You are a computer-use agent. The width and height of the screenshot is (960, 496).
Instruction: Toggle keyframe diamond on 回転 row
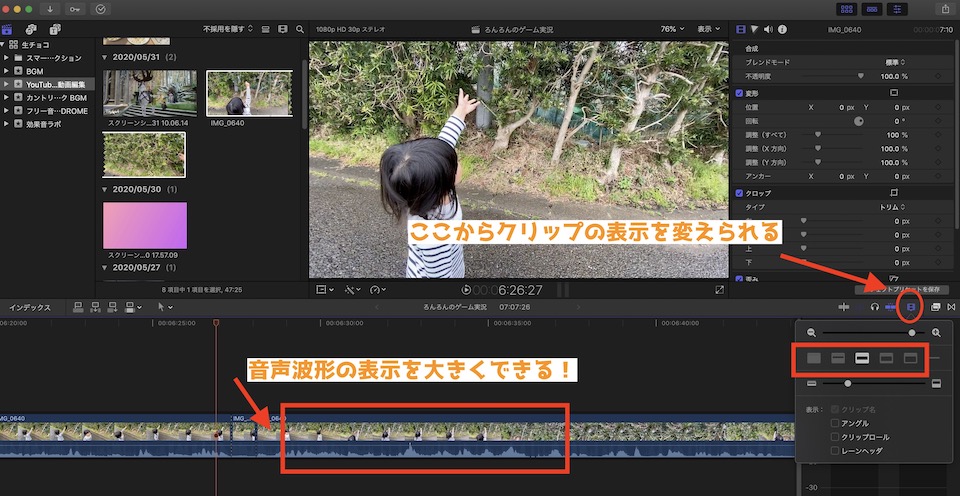(x=939, y=121)
